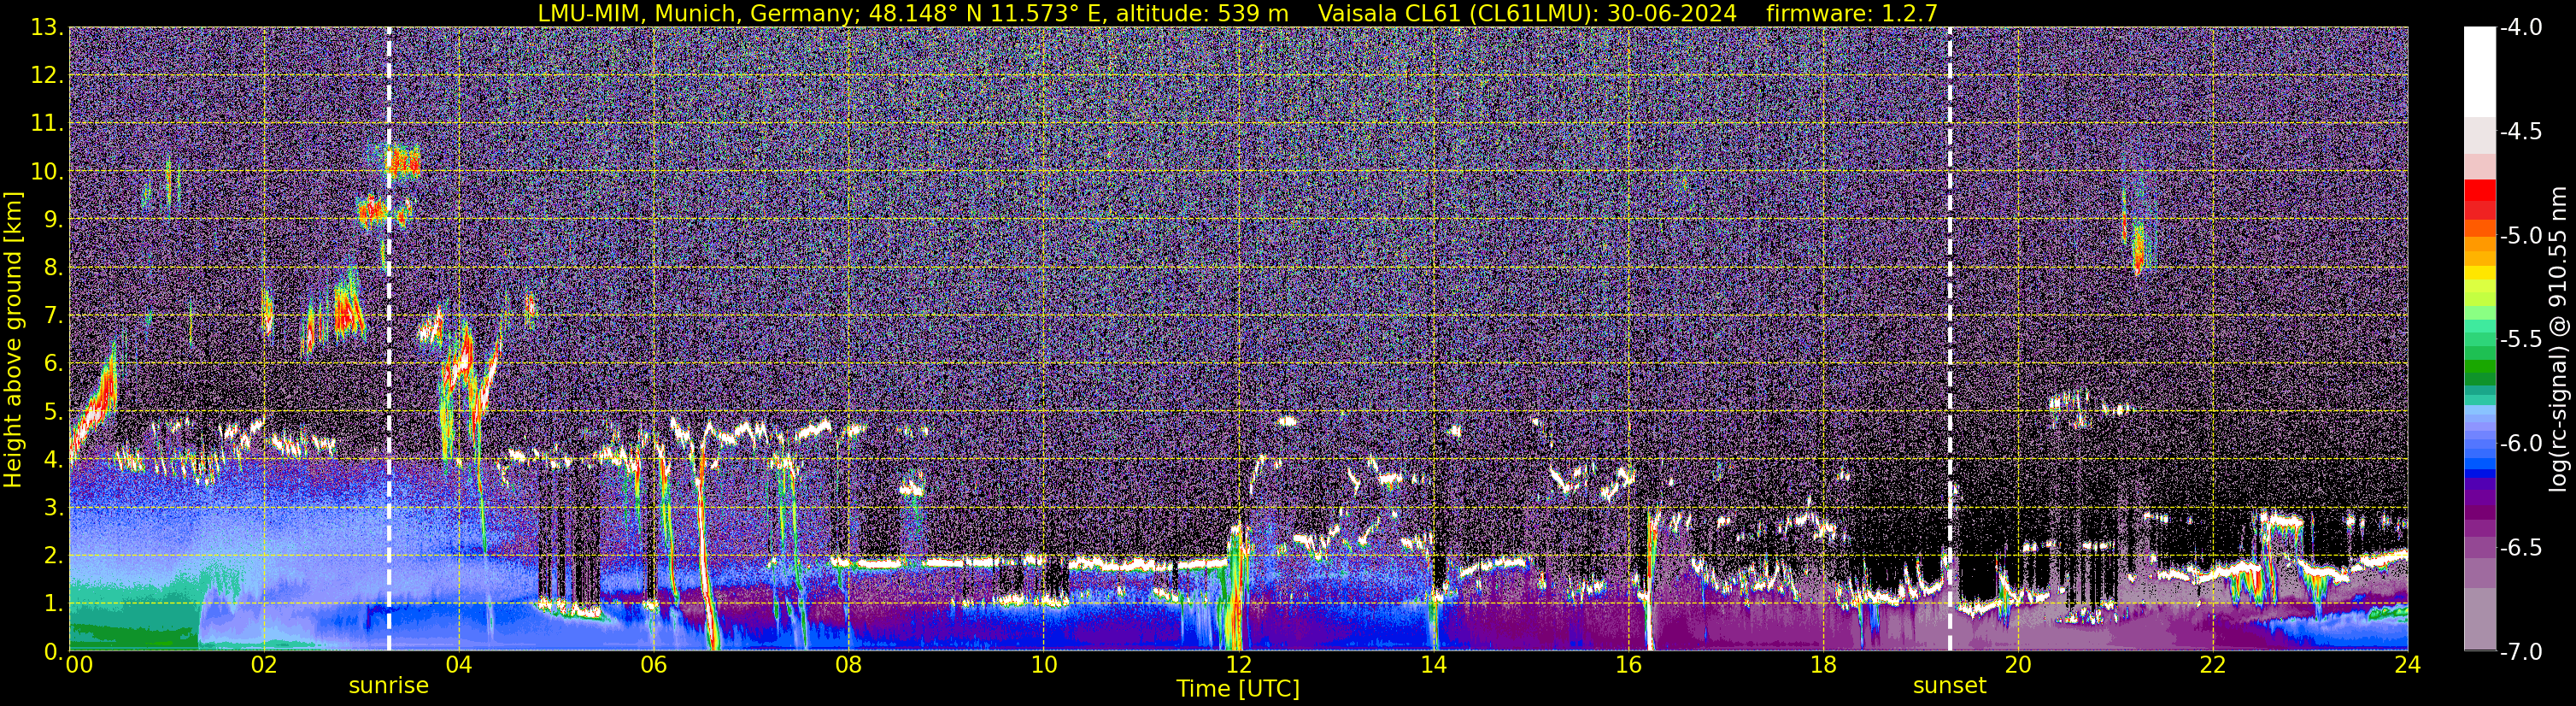The image size is (2576, 706).
Task: Select the "sunset" label below the plot
Action: (1950, 686)
